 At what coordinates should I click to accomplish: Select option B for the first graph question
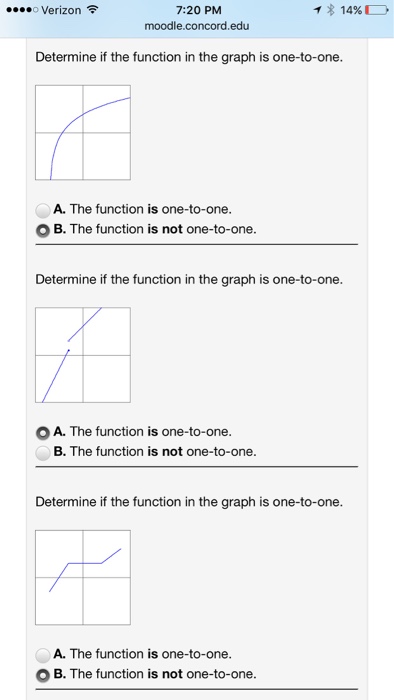43,230
